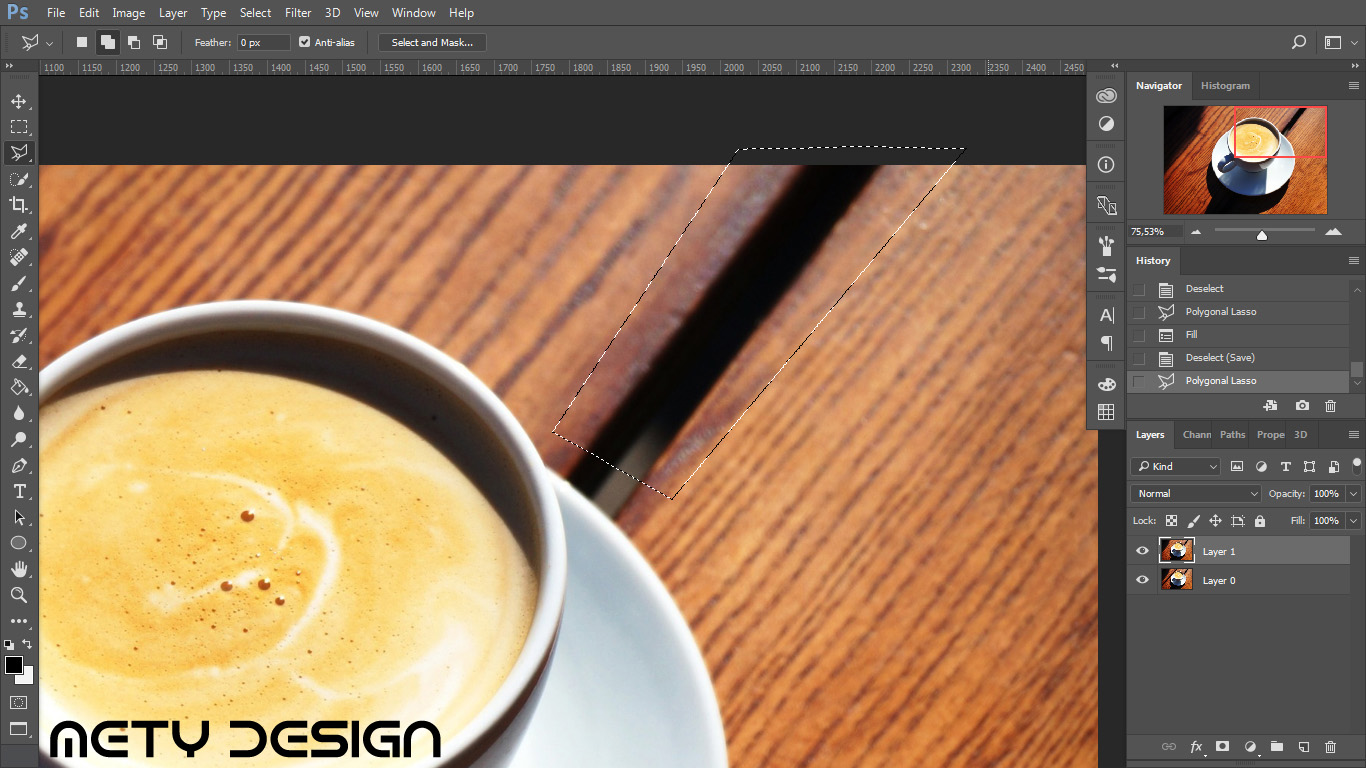Select the Clone Stamp tool
The image size is (1366, 768).
coord(19,309)
